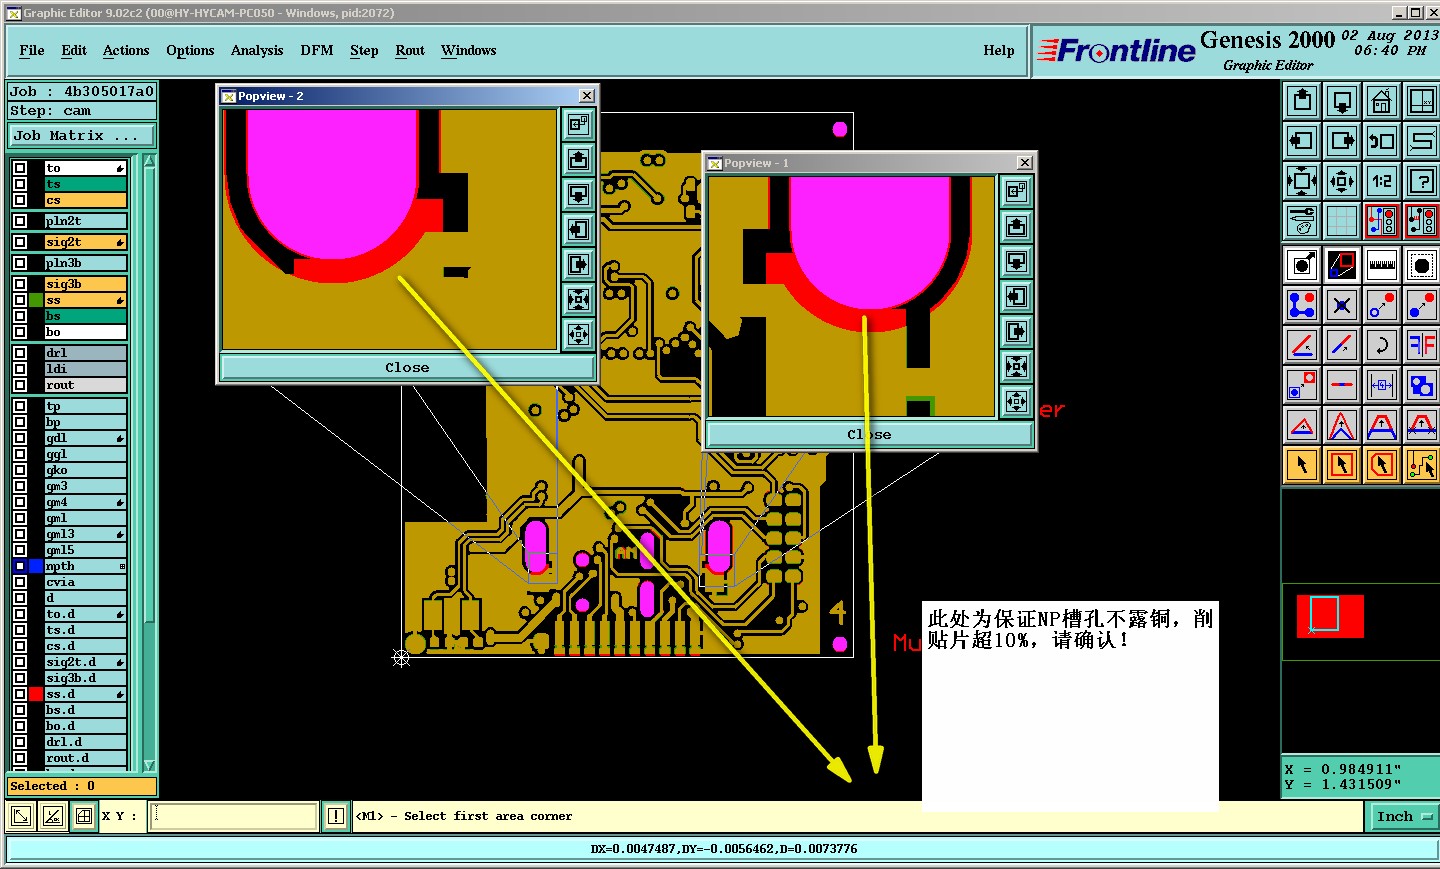The width and height of the screenshot is (1440, 869).
Task: Open the Edit menu
Action: click(74, 50)
